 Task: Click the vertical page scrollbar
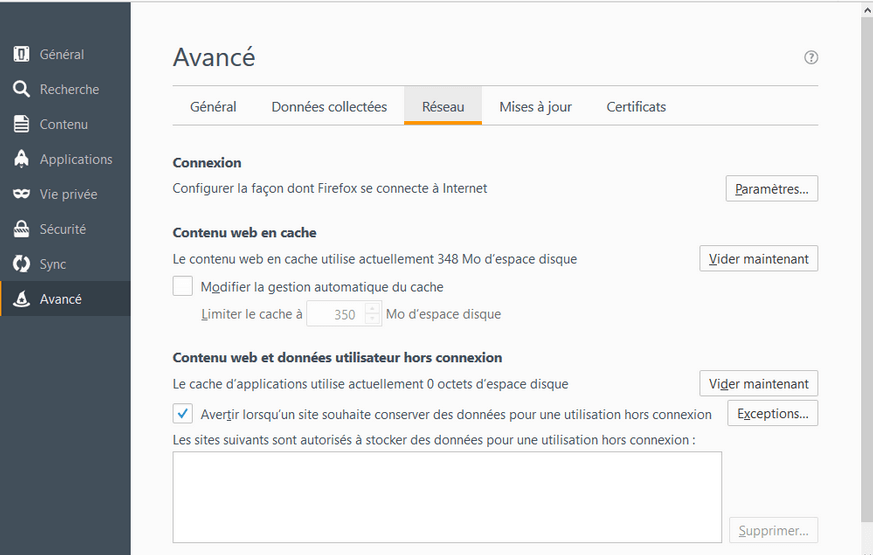pyautogui.click(x=866, y=267)
